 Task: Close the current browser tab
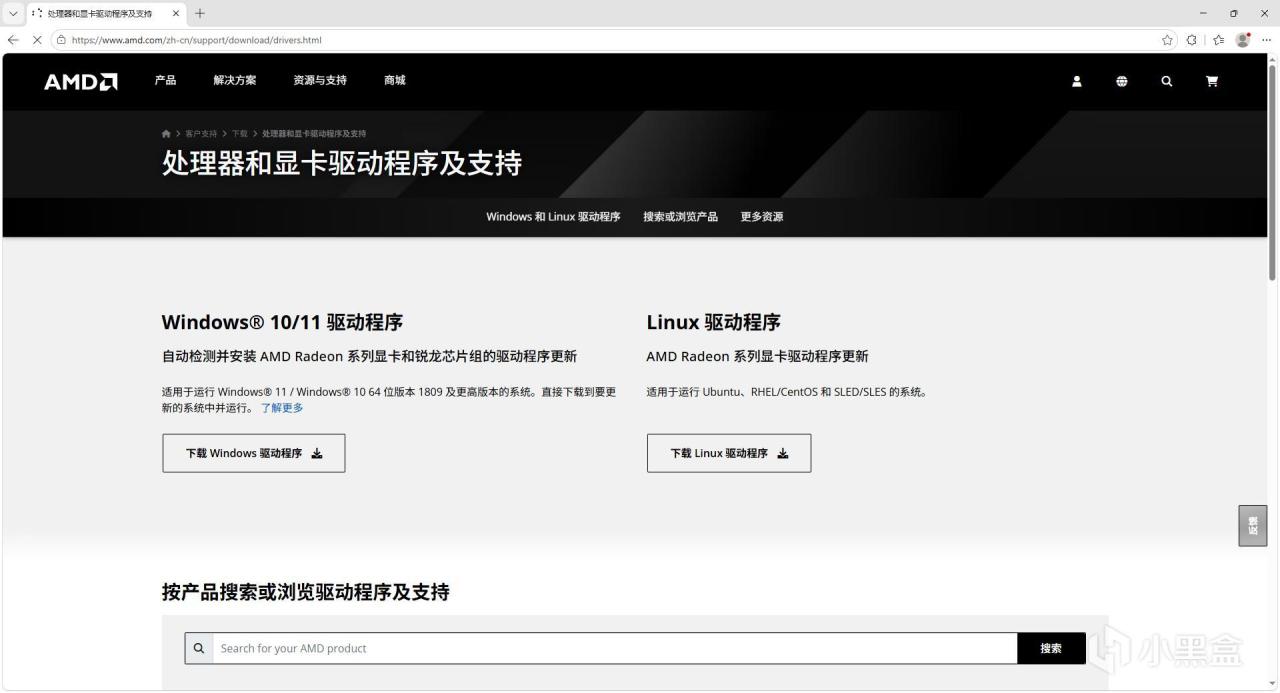(176, 13)
